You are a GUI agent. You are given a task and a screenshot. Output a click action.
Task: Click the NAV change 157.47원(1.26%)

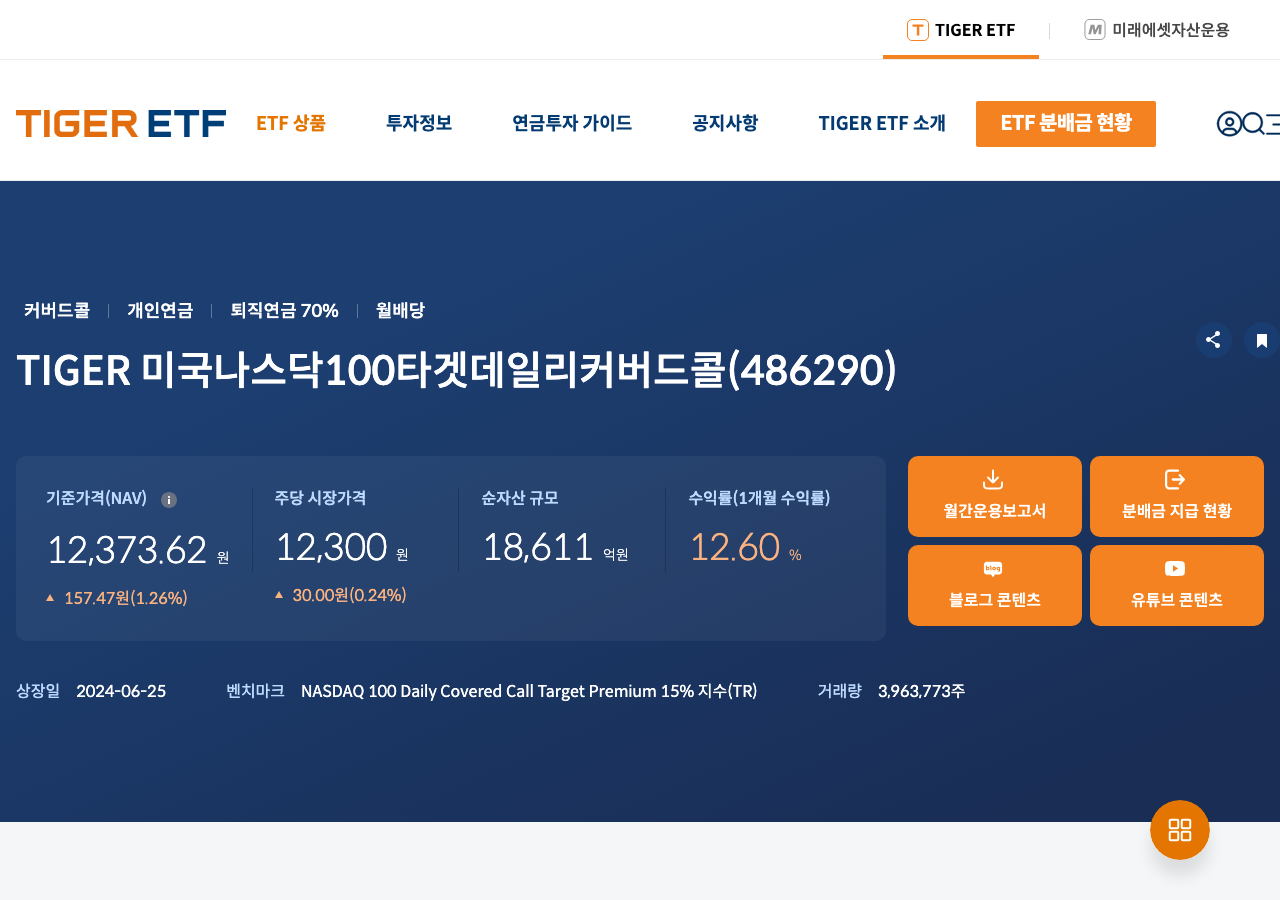(126, 598)
